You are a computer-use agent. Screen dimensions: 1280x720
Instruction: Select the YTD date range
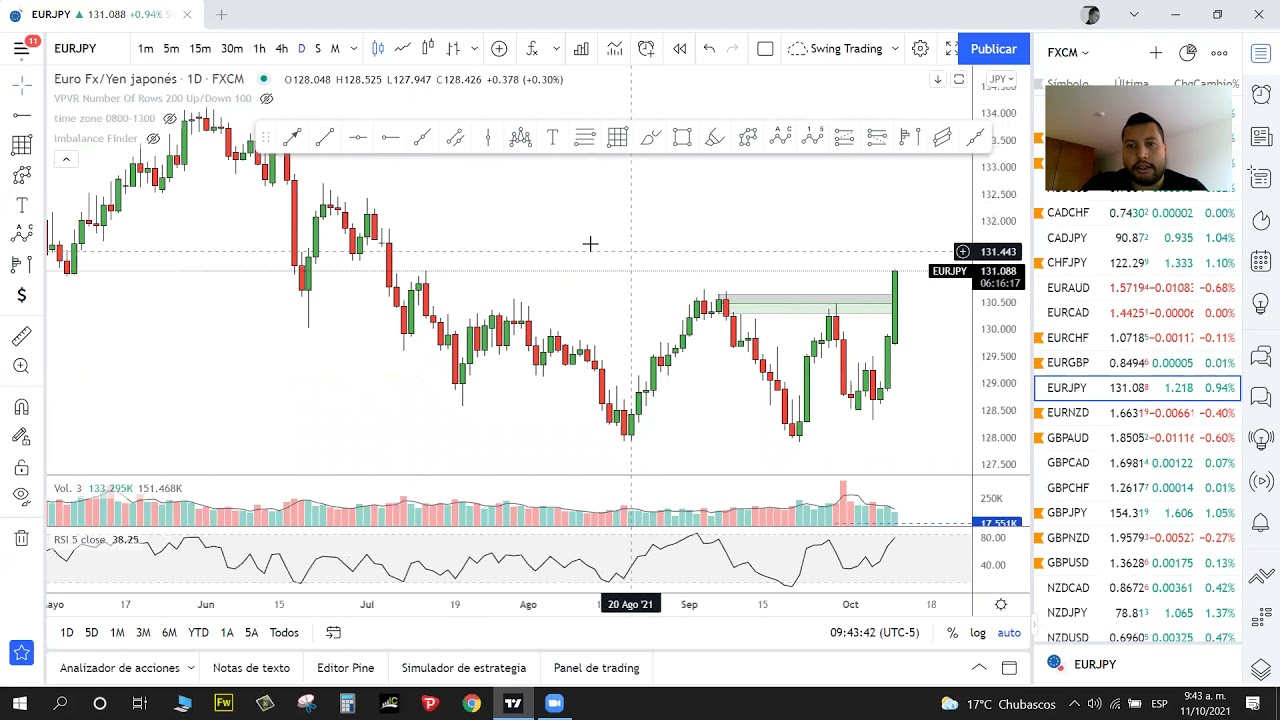198,632
